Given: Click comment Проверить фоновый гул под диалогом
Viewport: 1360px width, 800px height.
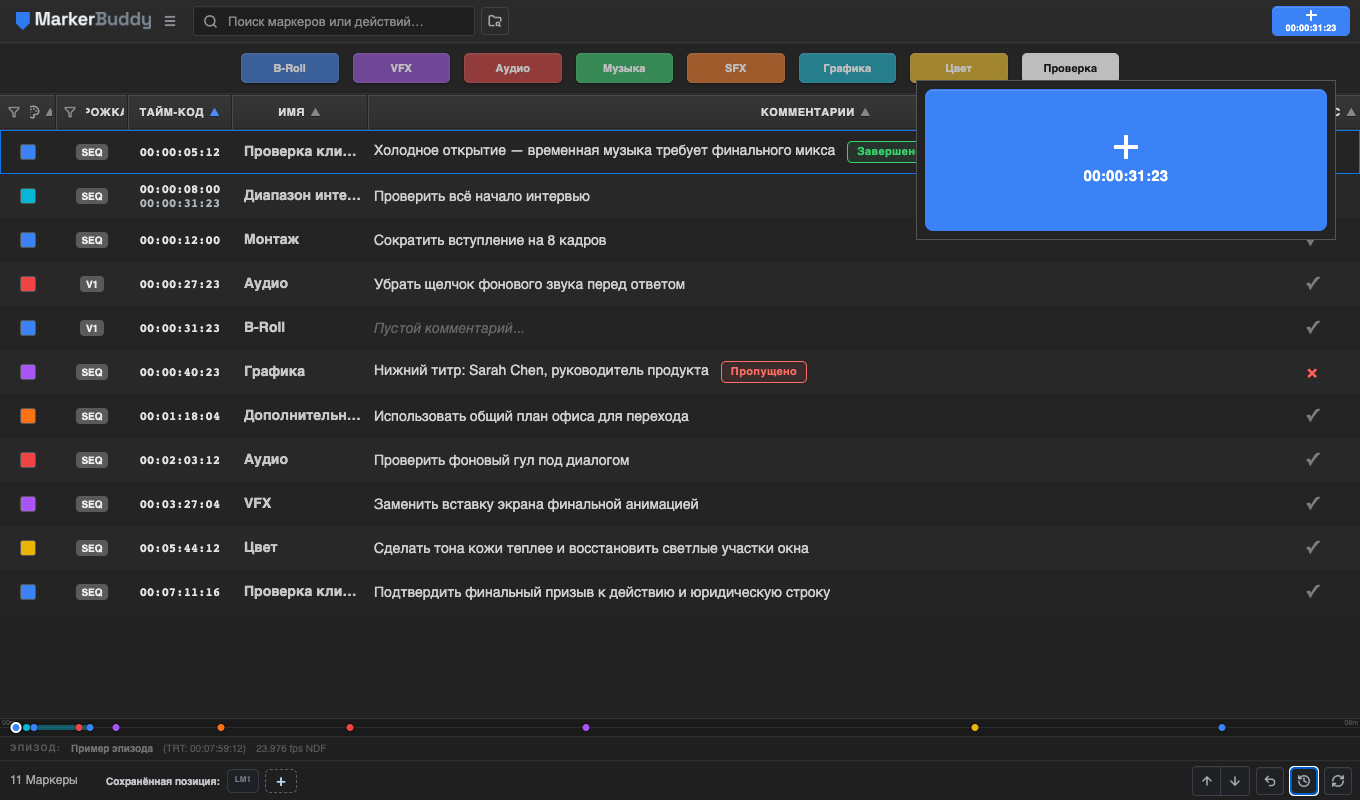Looking at the screenshot, I should tap(501, 460).
